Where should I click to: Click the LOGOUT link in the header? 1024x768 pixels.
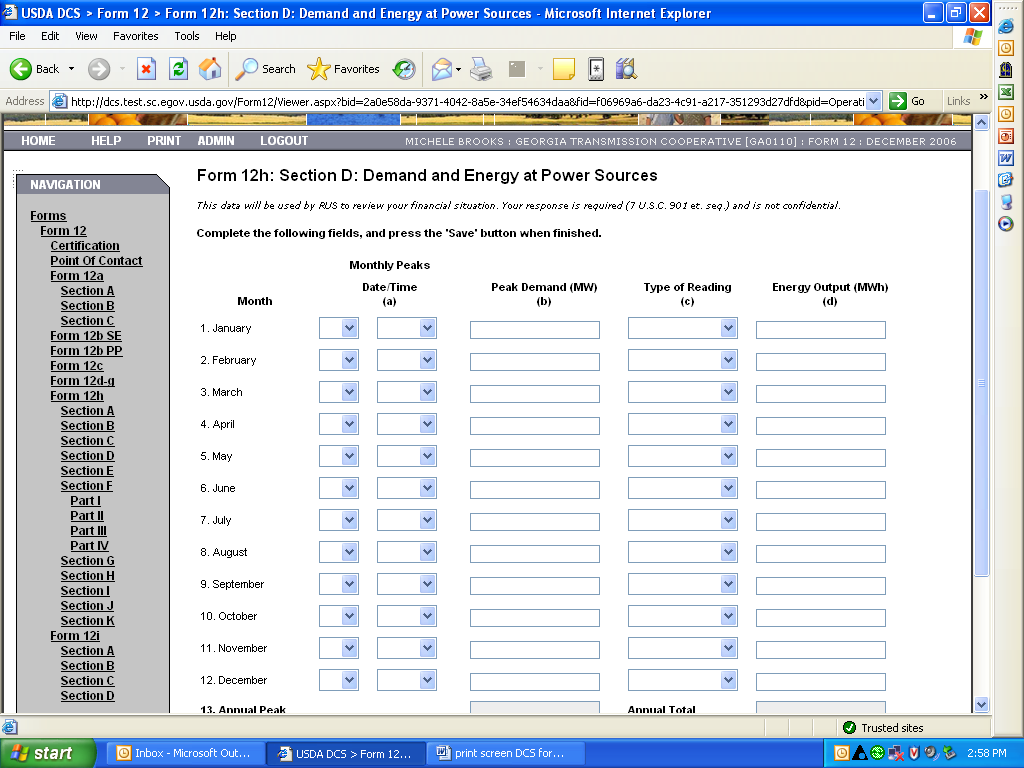284,141
